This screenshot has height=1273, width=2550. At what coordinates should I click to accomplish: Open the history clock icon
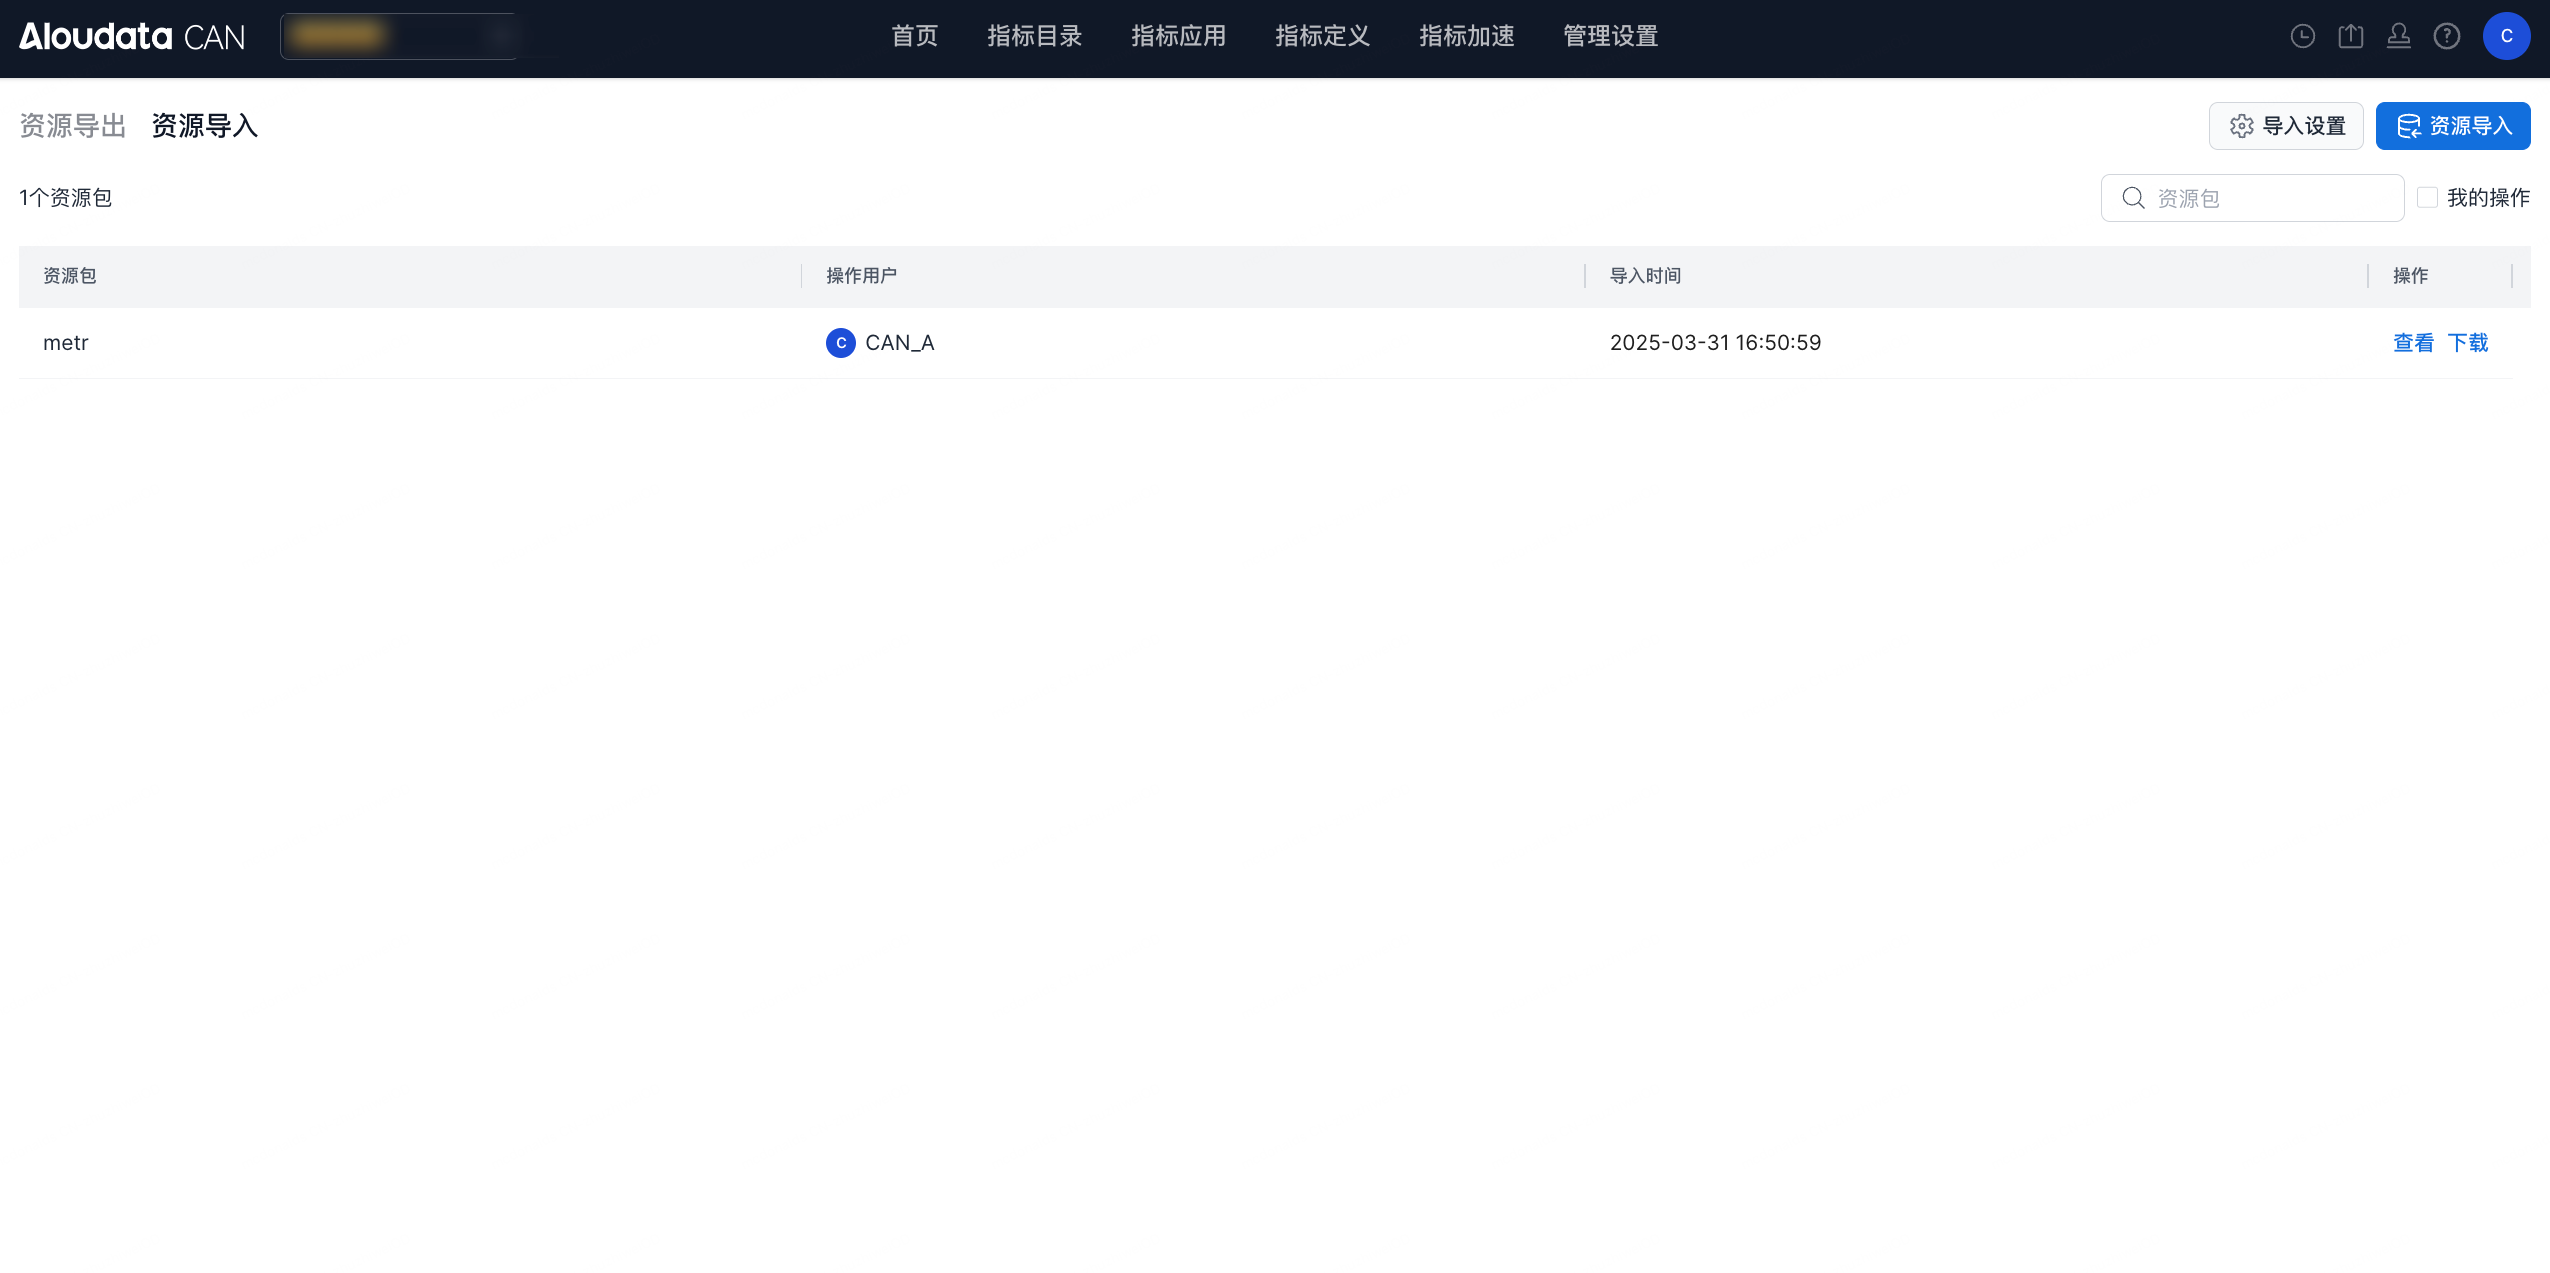pos(2302,37)
